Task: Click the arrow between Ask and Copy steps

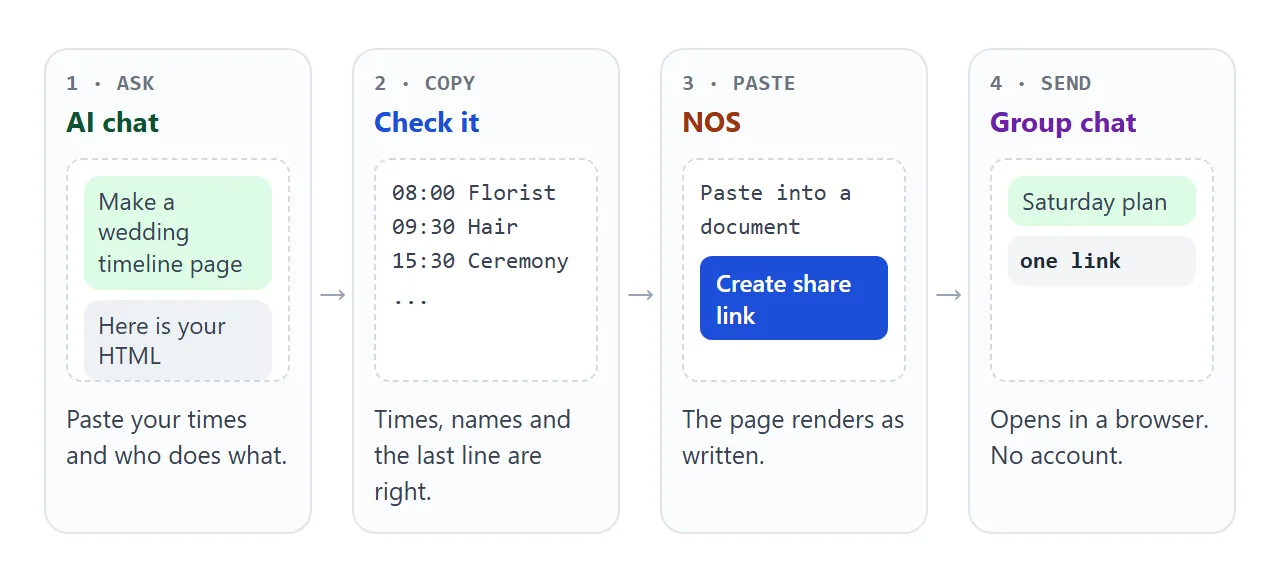Action: pyautogui.click(x=332, y=294)
